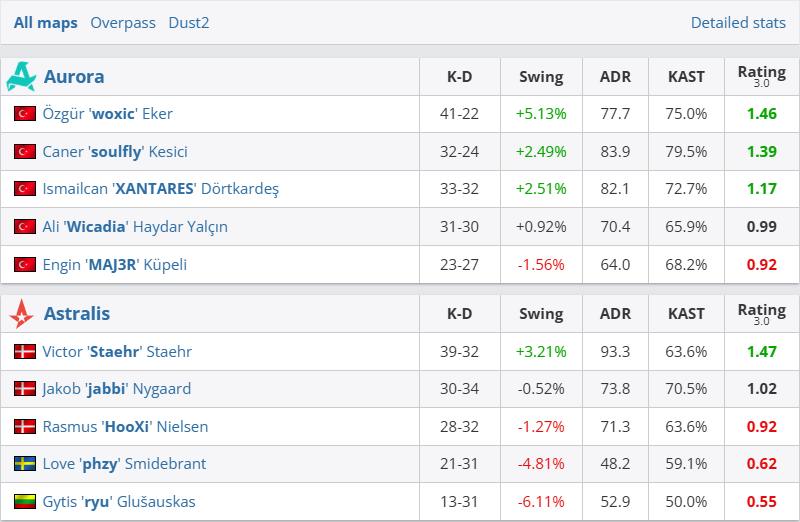This screenshot has height=522, width=800.
Task: Click the Aurora team logo icon
Action: [x=21, y=76]
